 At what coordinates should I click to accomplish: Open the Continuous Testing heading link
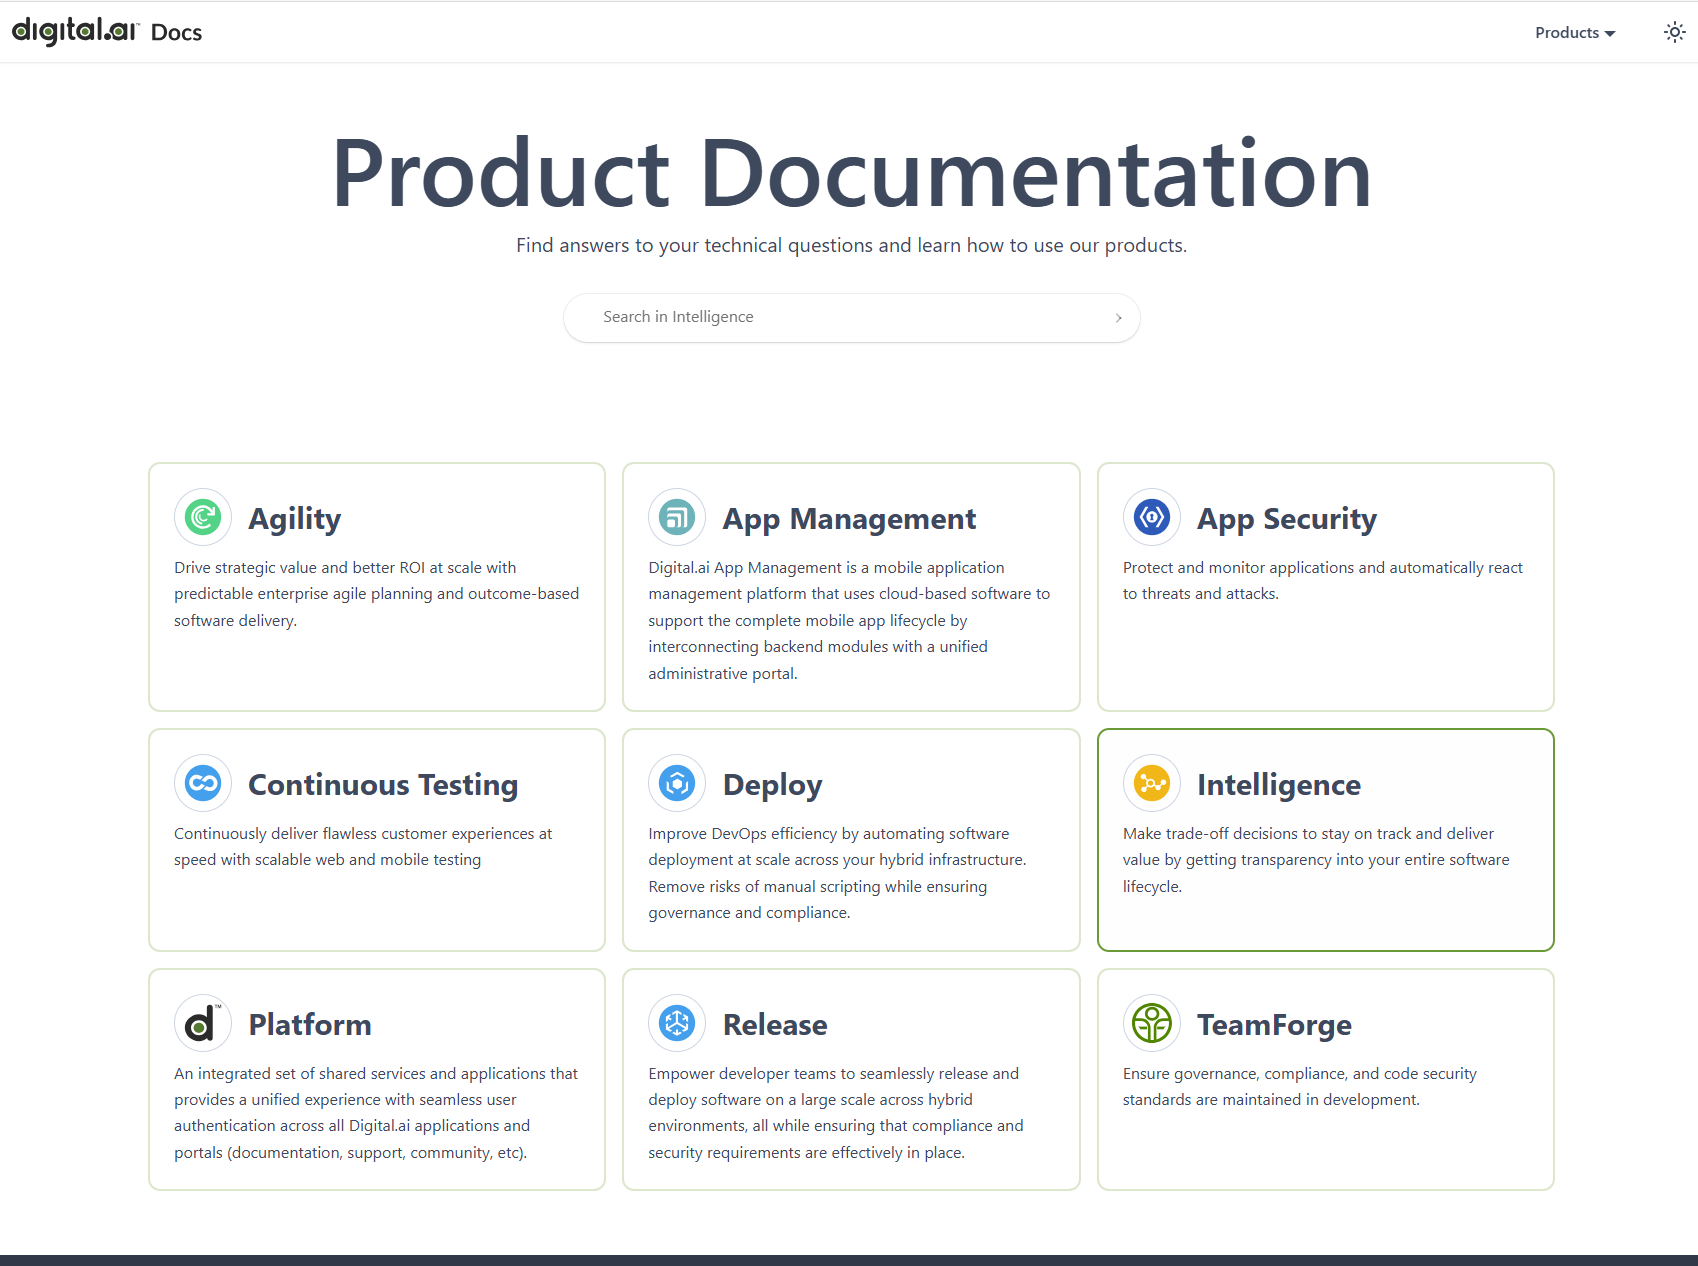(383, 785)
